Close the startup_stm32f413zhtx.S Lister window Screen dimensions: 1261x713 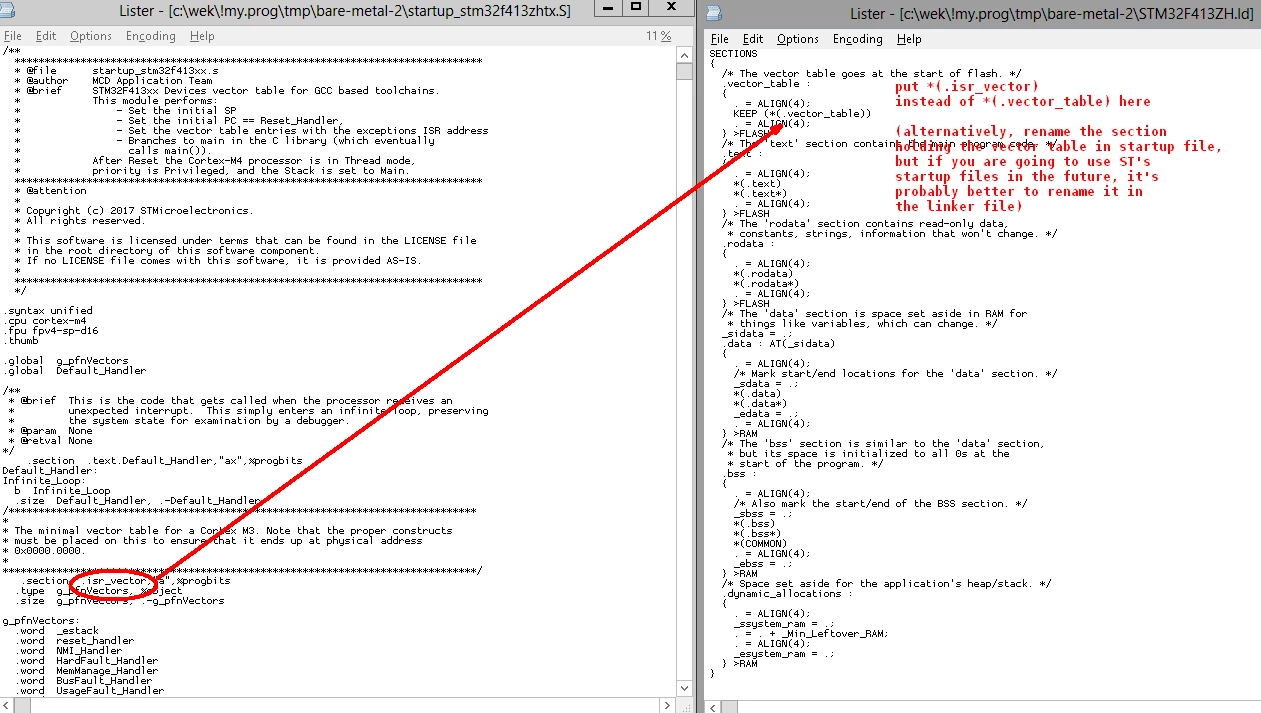pyautogui.click(x=672, y=7)
